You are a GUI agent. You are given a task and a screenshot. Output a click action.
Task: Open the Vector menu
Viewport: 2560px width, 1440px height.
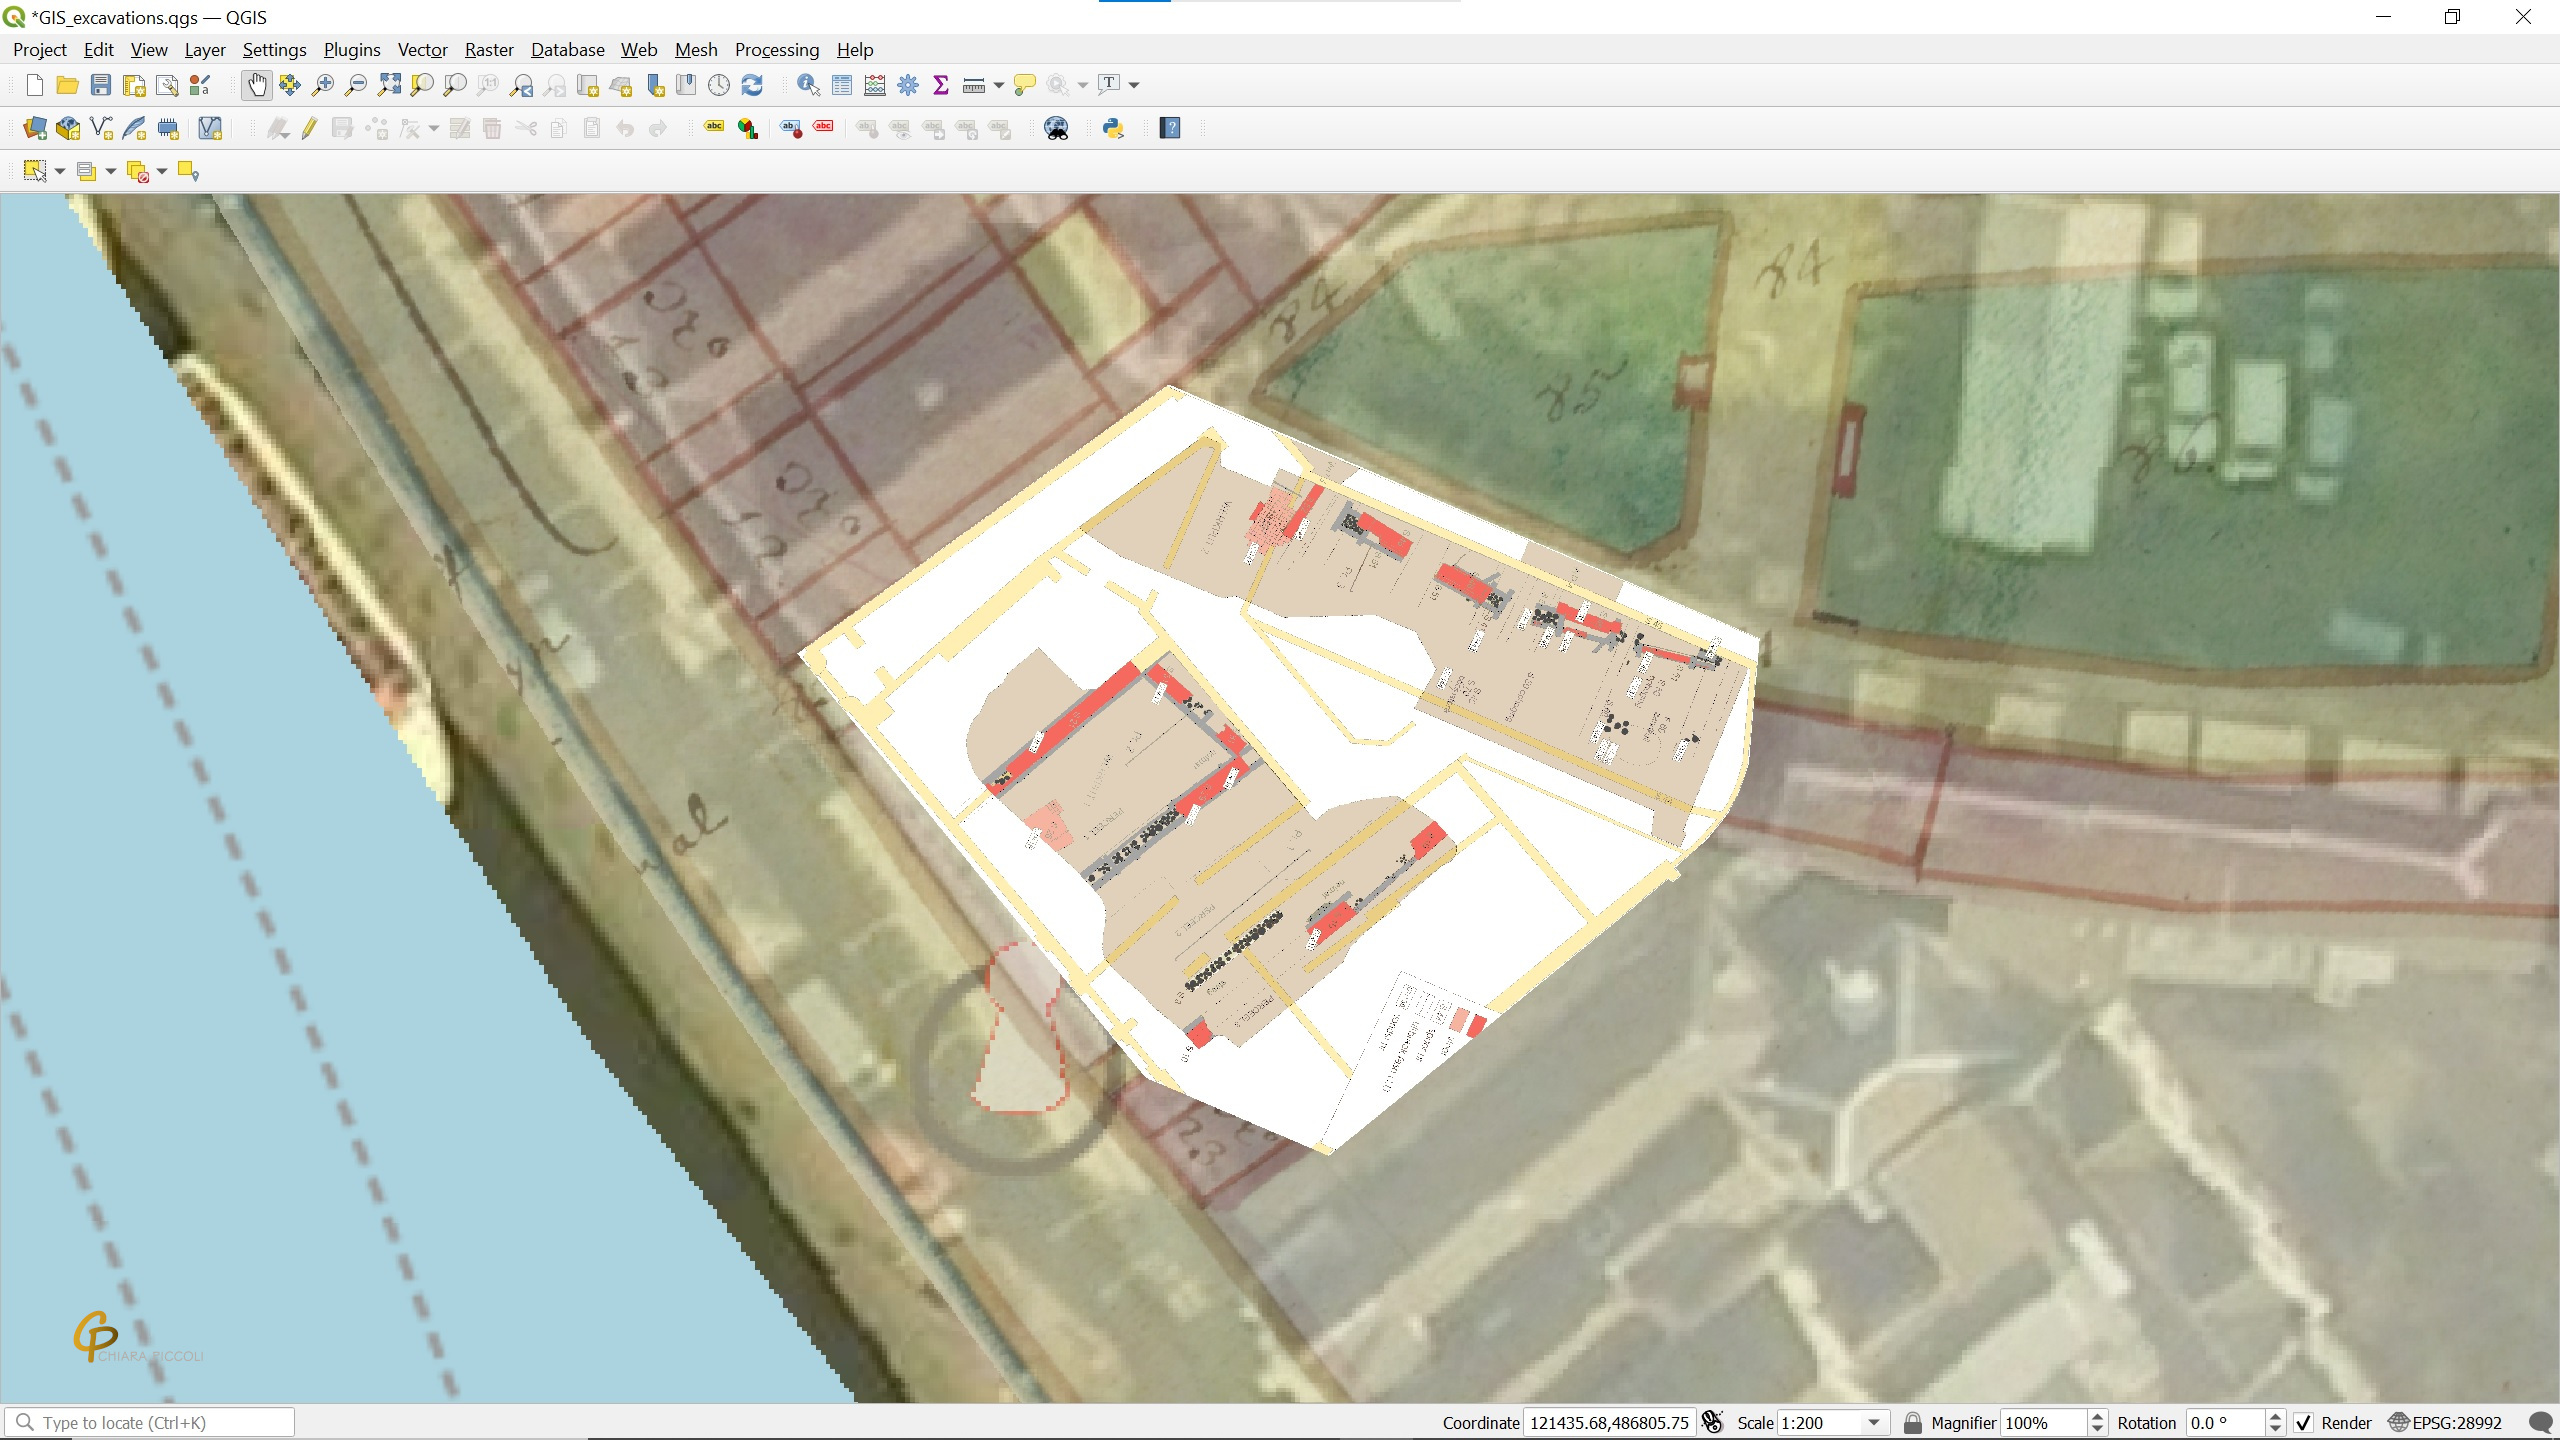tap(422, 50)
